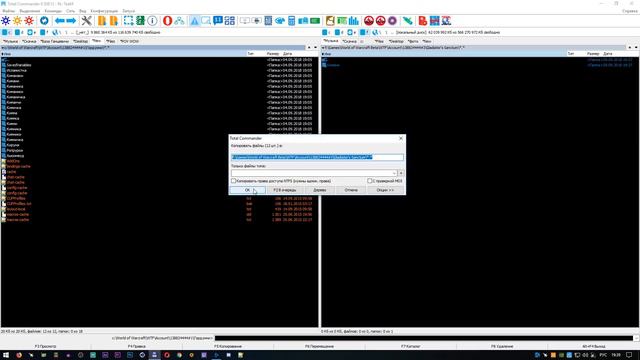The width and height of the screenshot is (640, 360).
Task: Click the F2 В очередь queue button
Action: coord(284,190)
